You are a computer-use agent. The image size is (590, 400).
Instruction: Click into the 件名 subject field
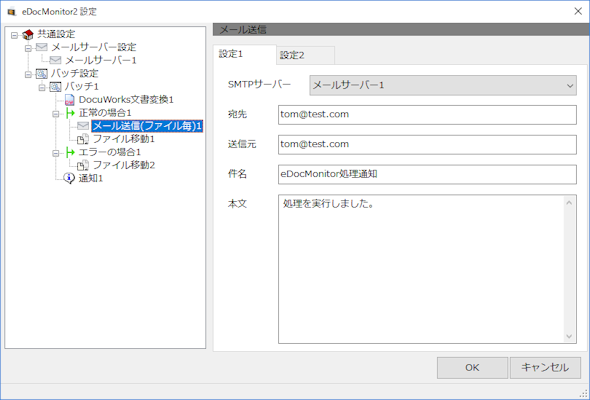click(x=427, y=174)
